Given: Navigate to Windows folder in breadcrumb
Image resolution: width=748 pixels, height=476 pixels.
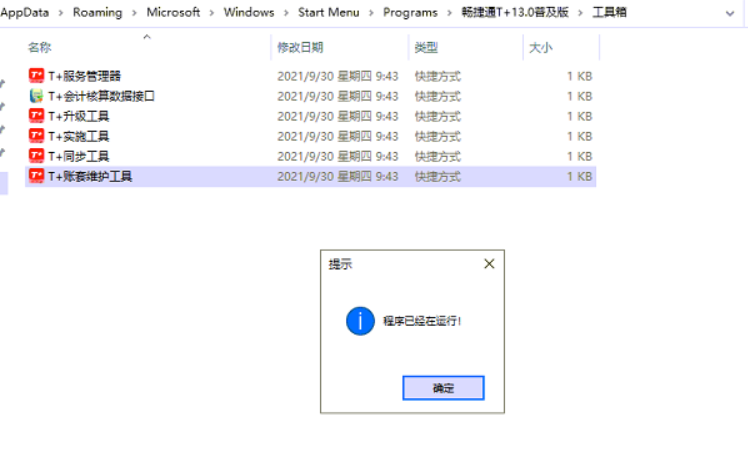Looking at the screenshot, I should (249, 12).
